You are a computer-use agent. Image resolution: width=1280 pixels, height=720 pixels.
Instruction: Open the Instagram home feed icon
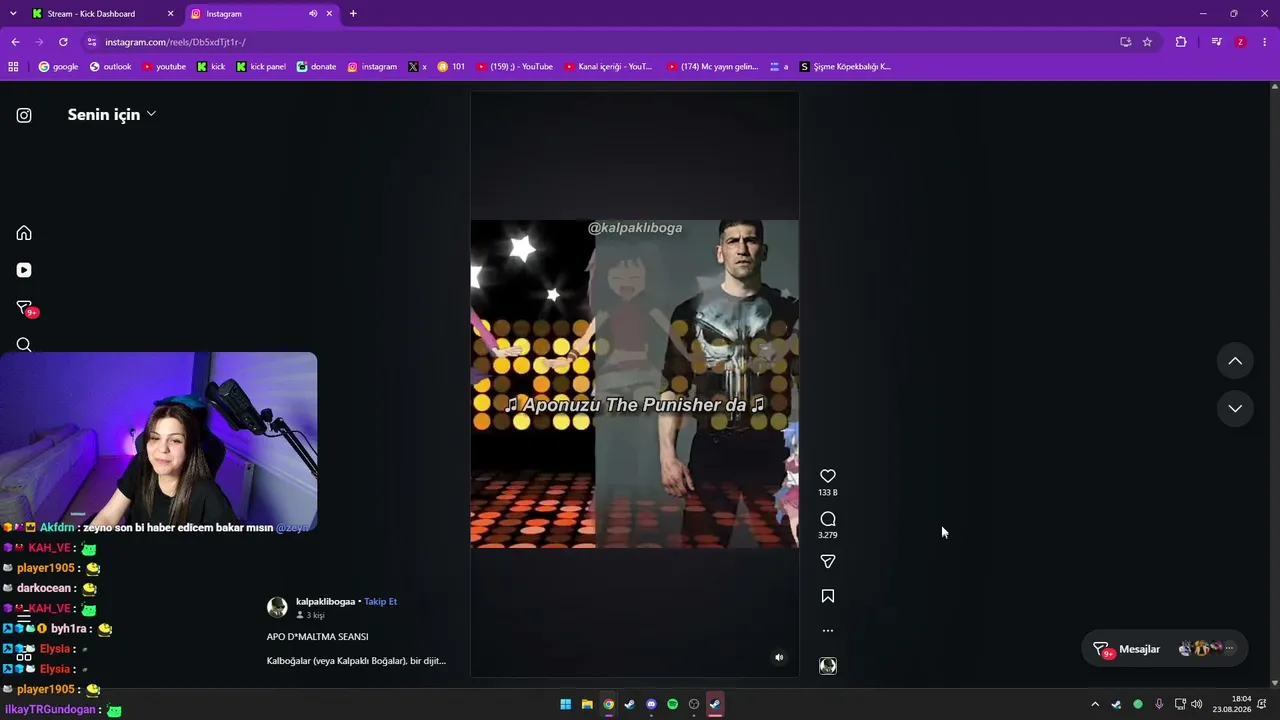tap(24, 233)
